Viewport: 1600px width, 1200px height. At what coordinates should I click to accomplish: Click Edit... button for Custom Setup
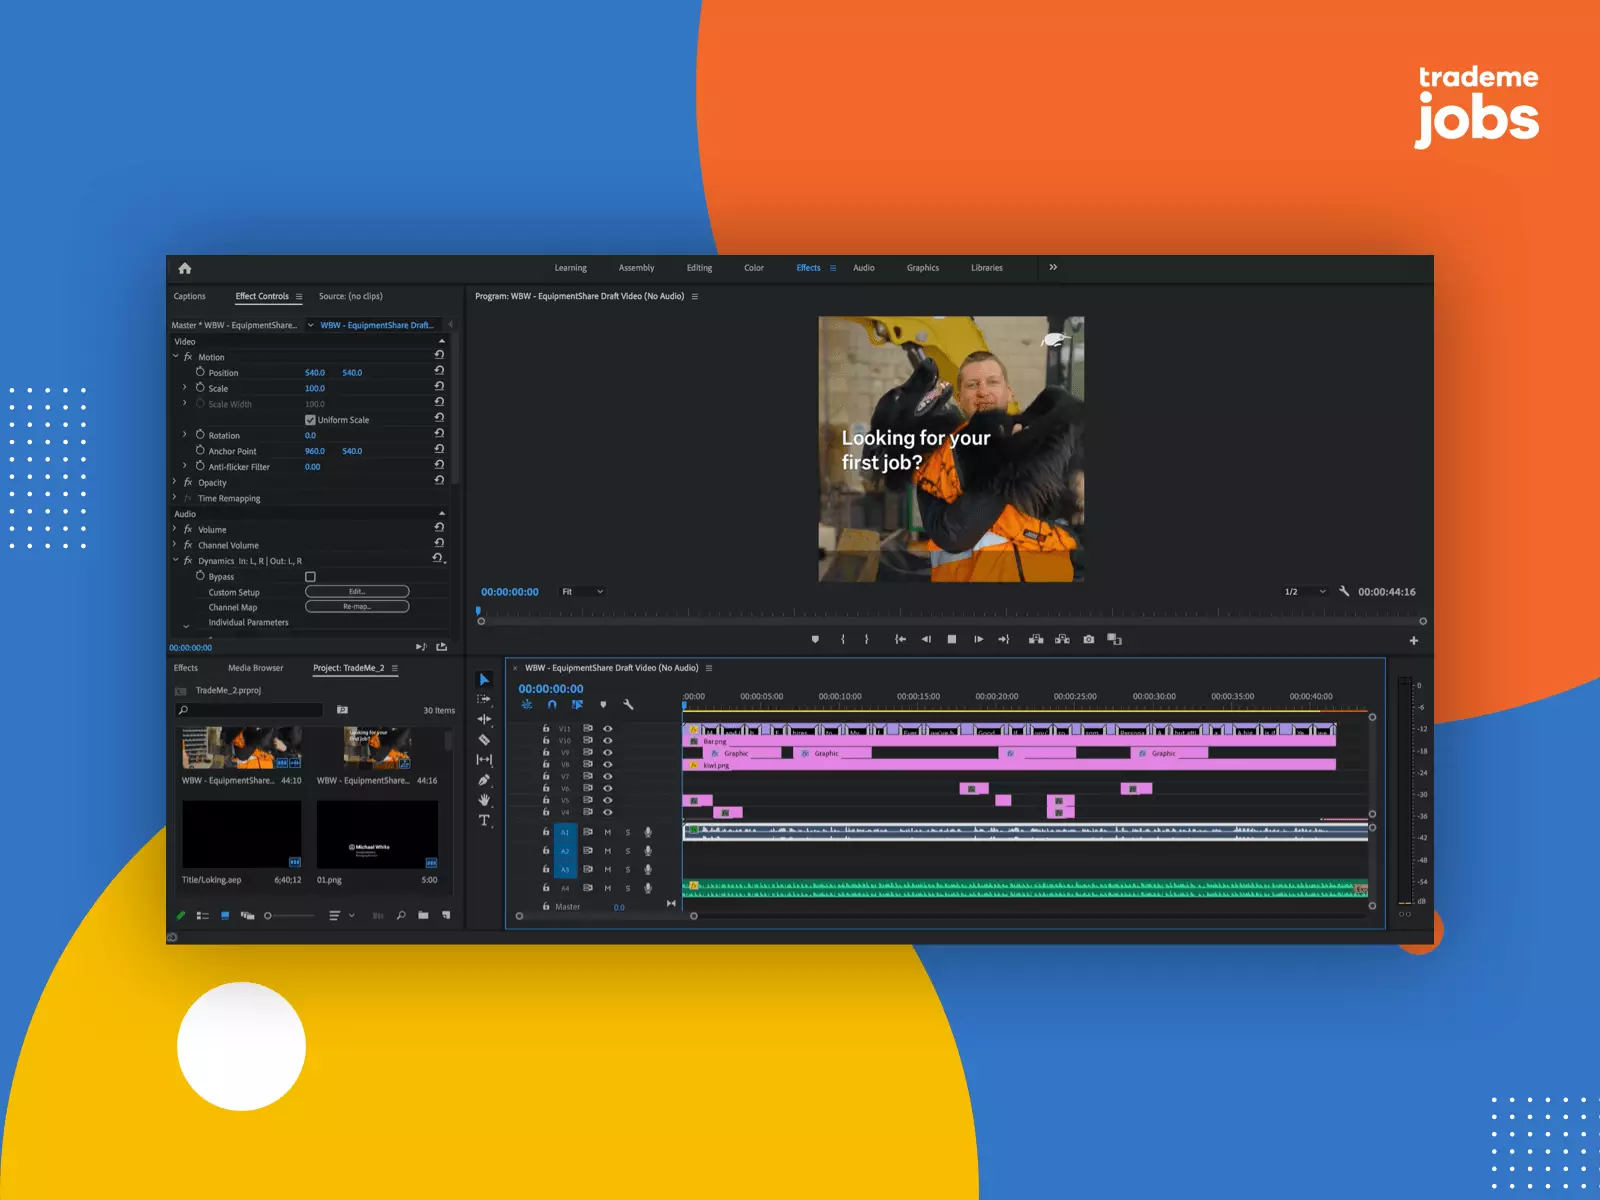357,591
